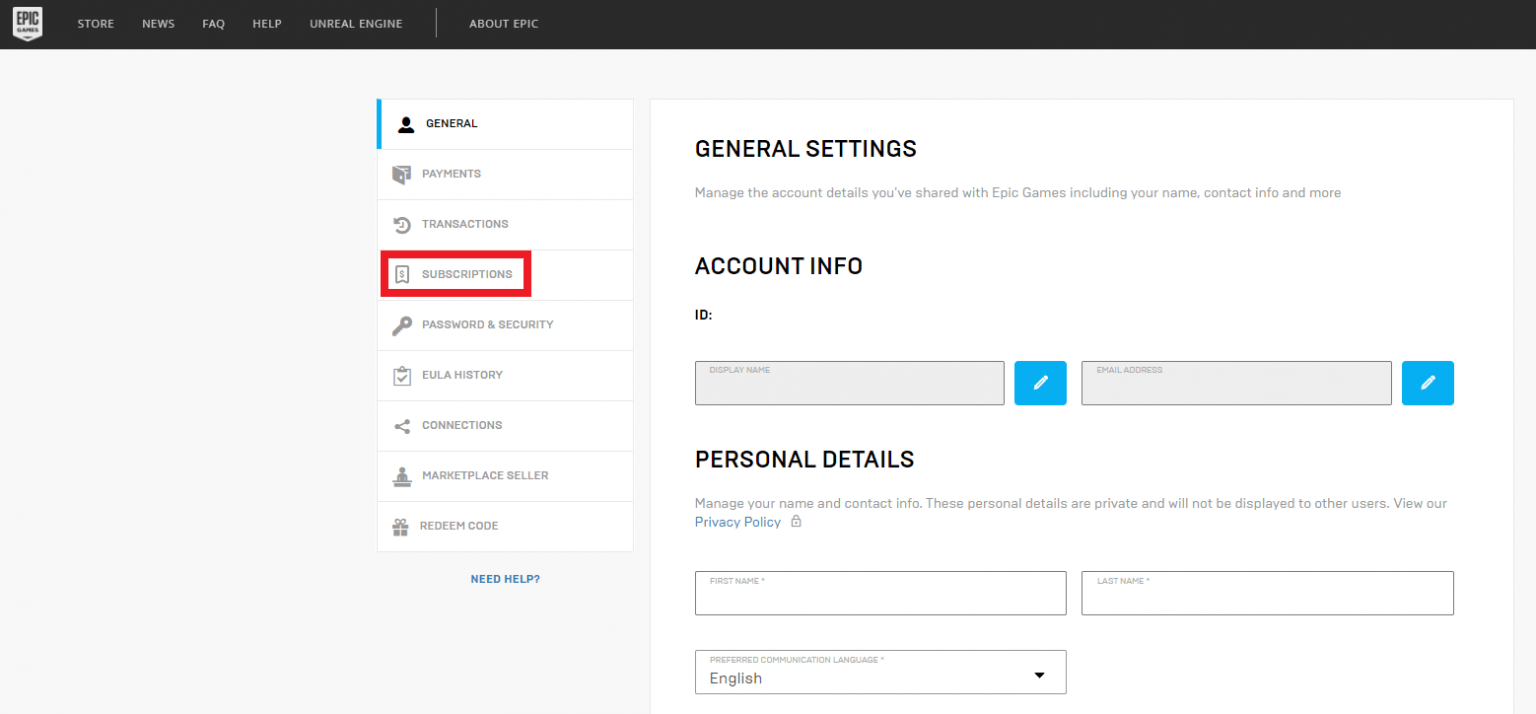Open the EULA History section
This screenshot has height=714, width=1536.
point(505,375)
